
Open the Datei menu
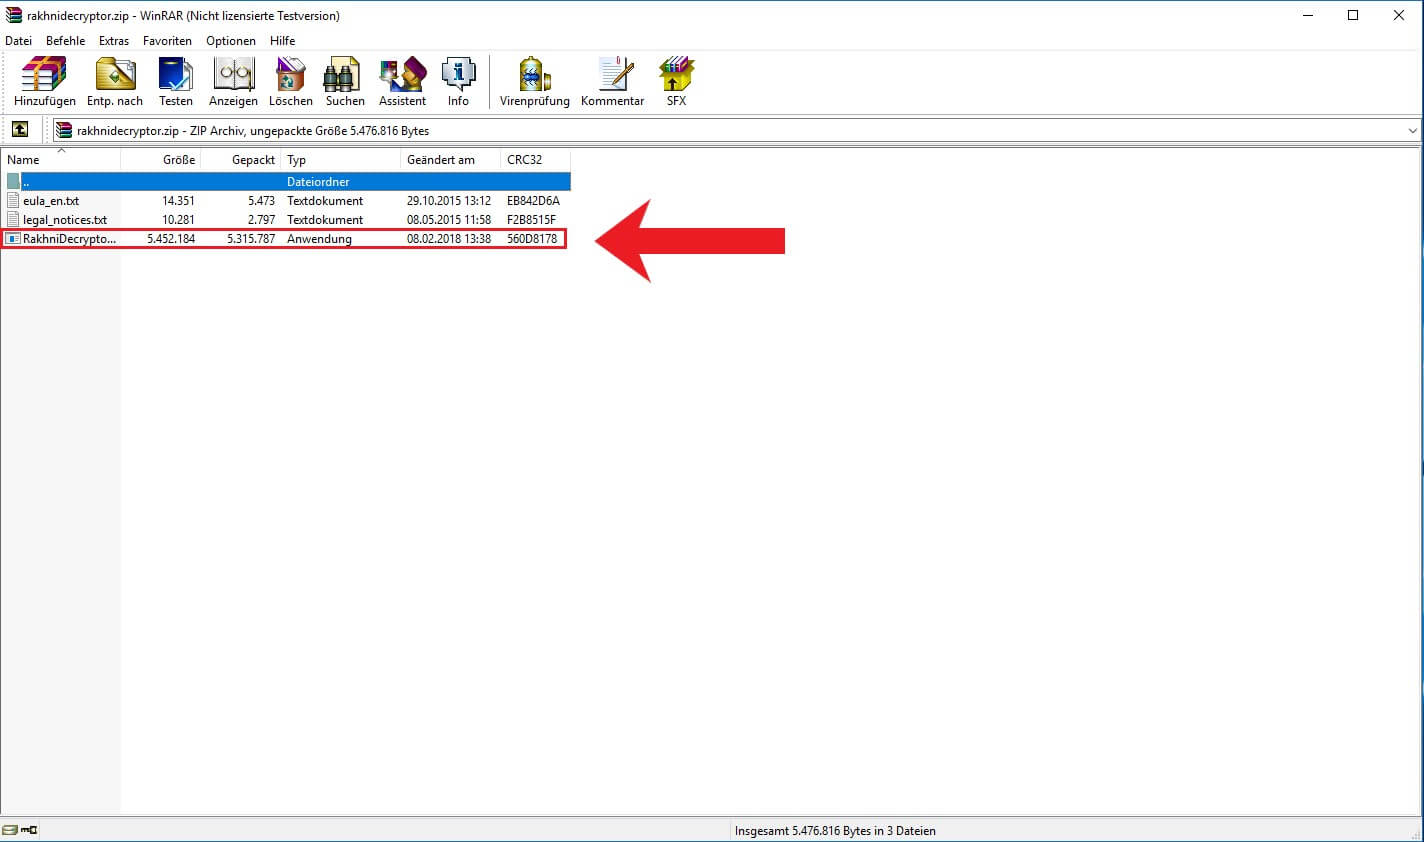(18, 41)
